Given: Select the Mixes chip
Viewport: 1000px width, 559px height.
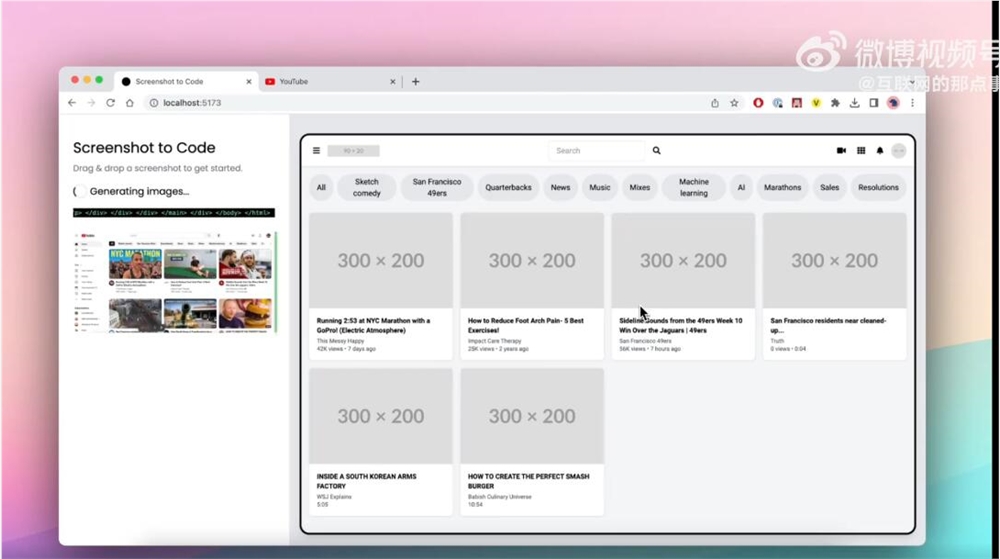Looking at the screenshot, I should pyautogui.click(x=640, y=187).
